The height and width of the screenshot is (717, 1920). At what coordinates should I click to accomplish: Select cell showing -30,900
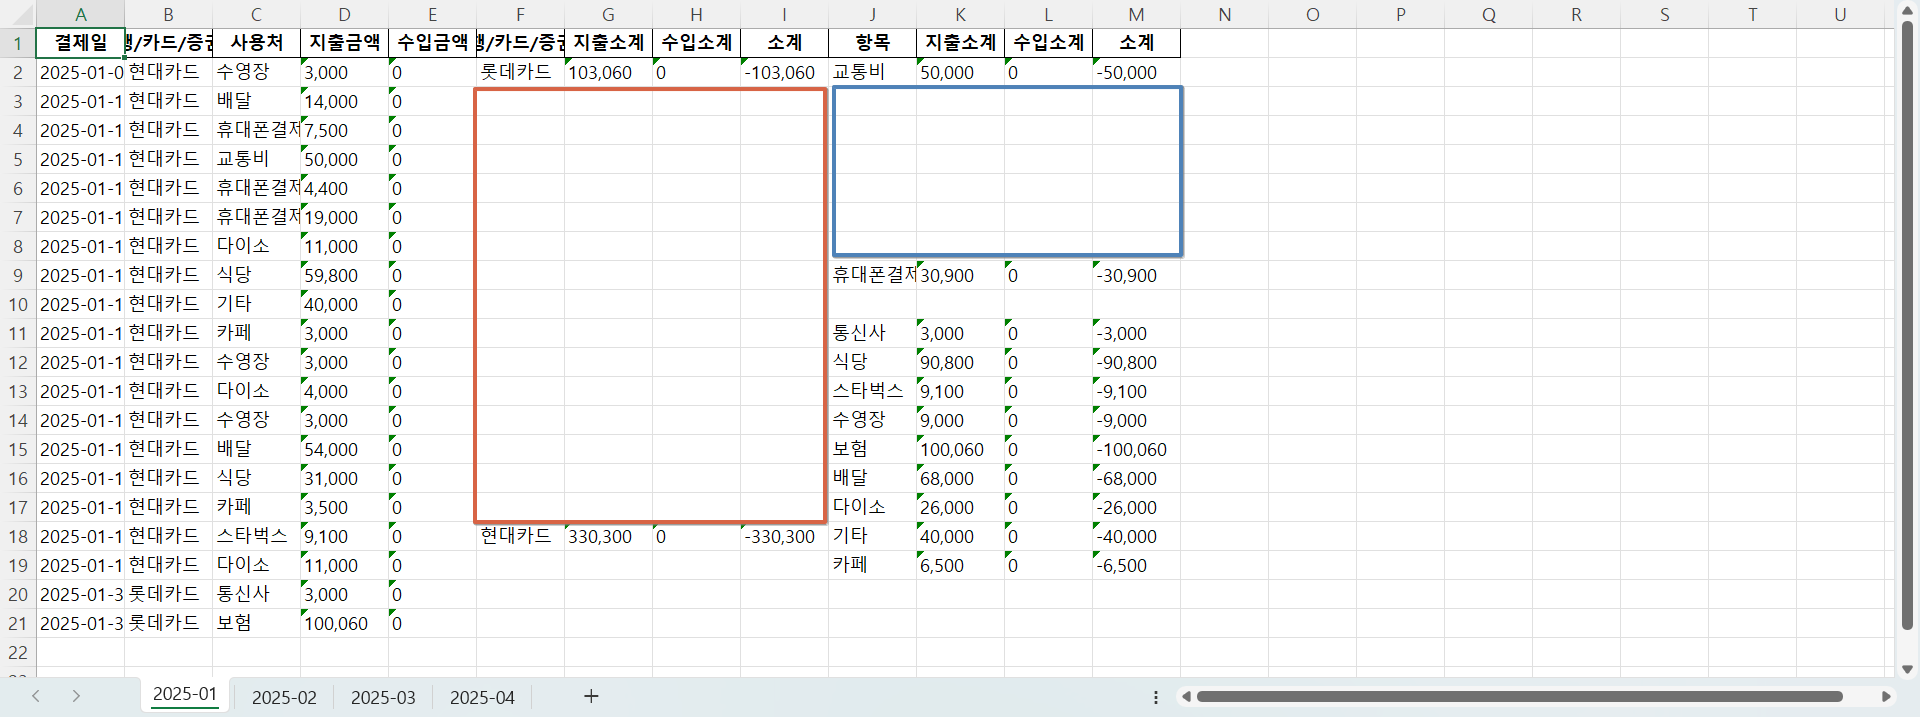click(1136, 275)
